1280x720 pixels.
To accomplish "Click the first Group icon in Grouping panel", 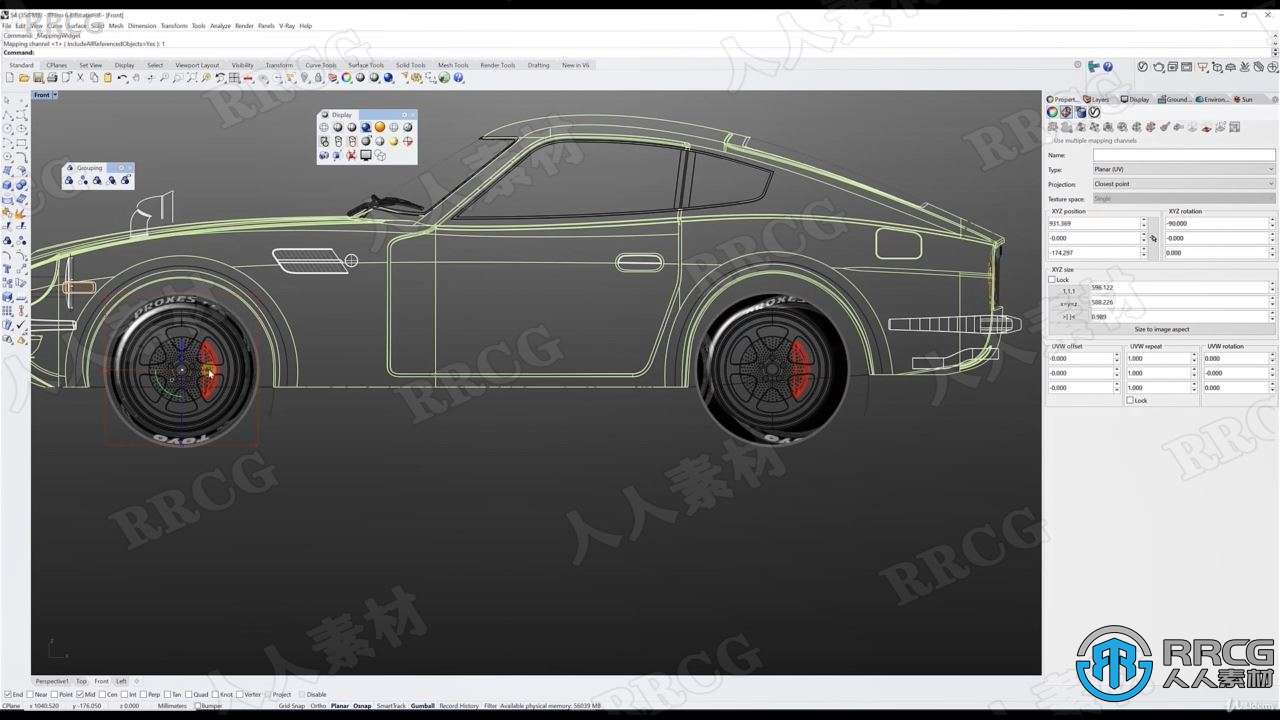I will 69,180.
